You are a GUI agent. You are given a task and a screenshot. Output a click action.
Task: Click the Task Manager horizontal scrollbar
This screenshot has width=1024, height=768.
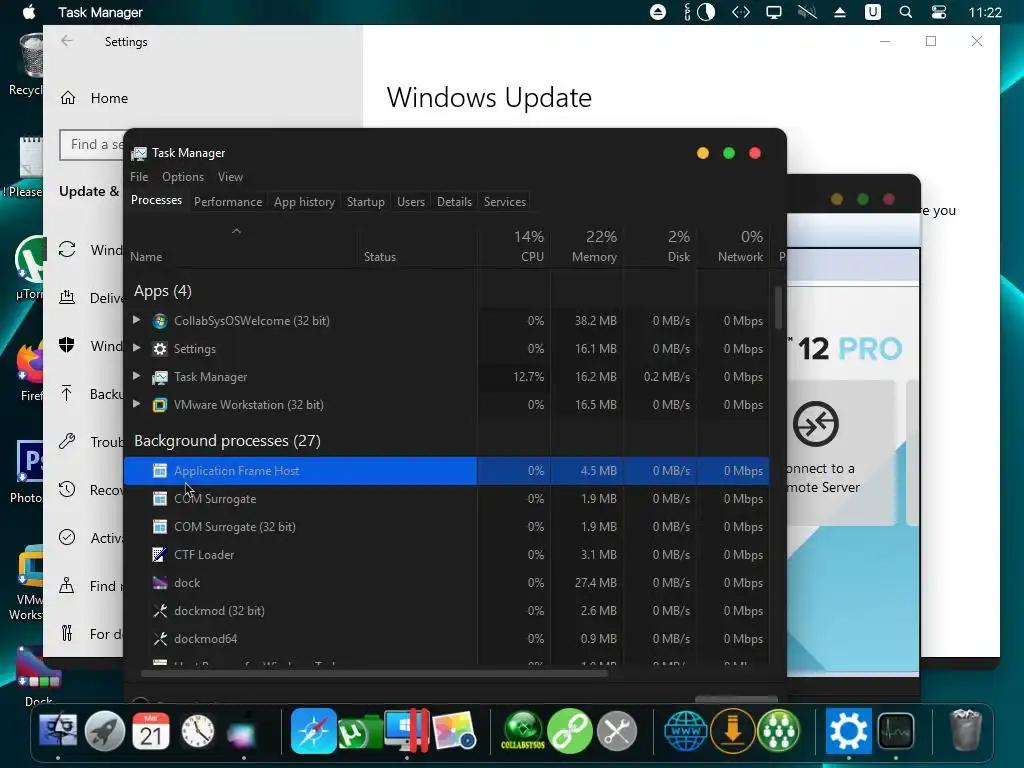click(374, 673)
